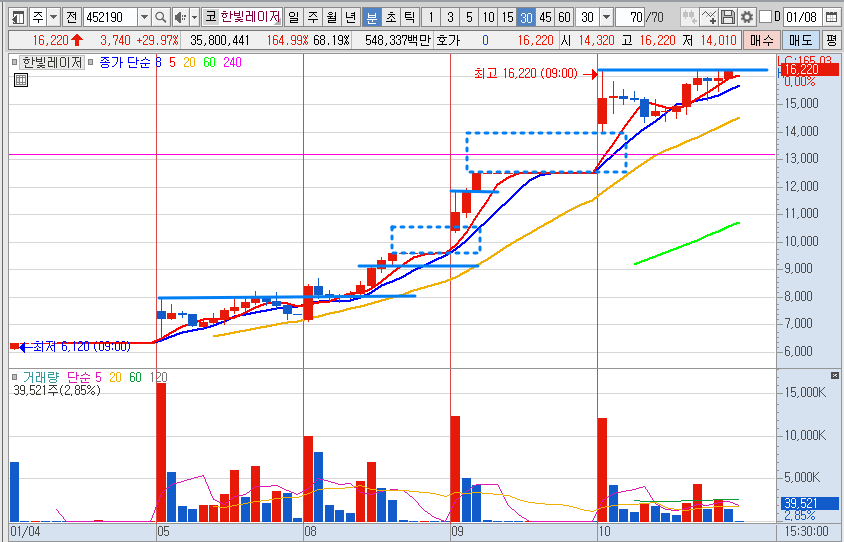The height and width of the screenshot is (542, 844).
Task: Click the stock code field 452190
Action: pos(110,17)
